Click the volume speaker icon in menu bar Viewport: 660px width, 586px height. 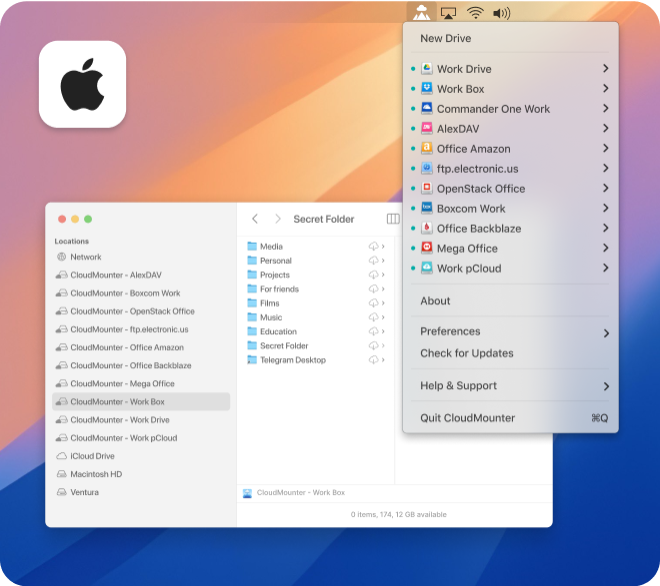click(x=501, y=13)
